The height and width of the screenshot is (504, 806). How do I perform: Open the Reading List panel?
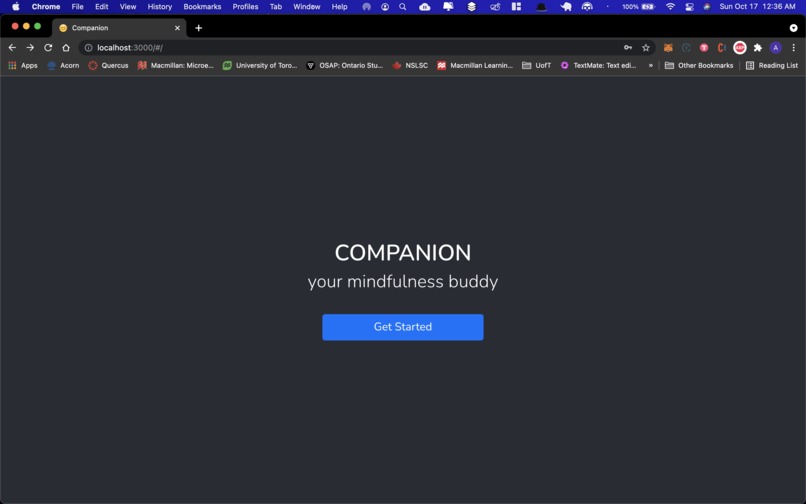pos(772,65)
